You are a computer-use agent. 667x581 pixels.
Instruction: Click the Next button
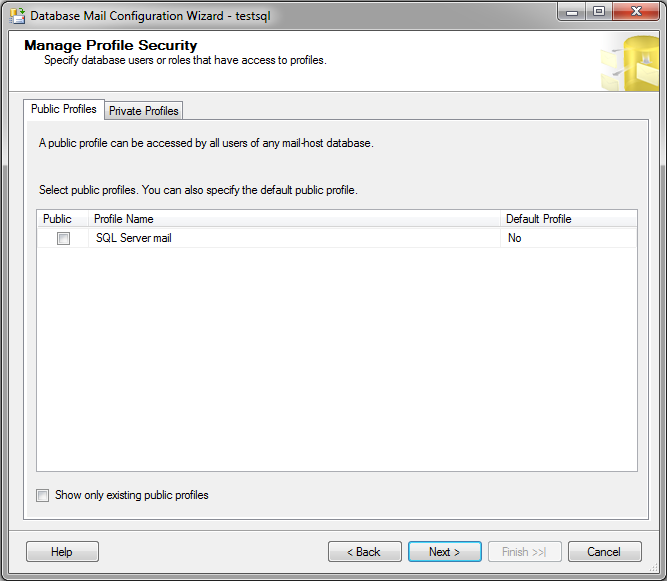(x=445, y=552)
